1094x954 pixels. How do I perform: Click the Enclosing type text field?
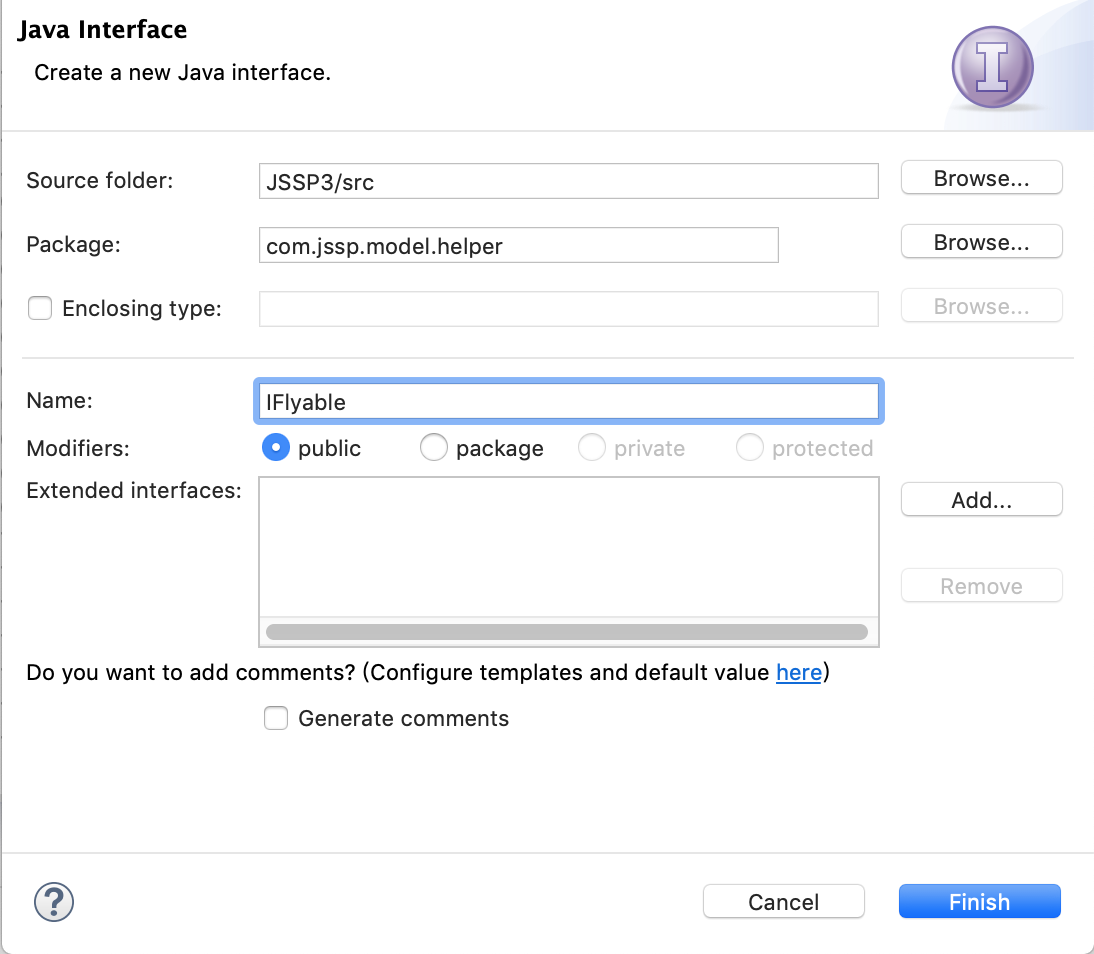click(569, 309)
